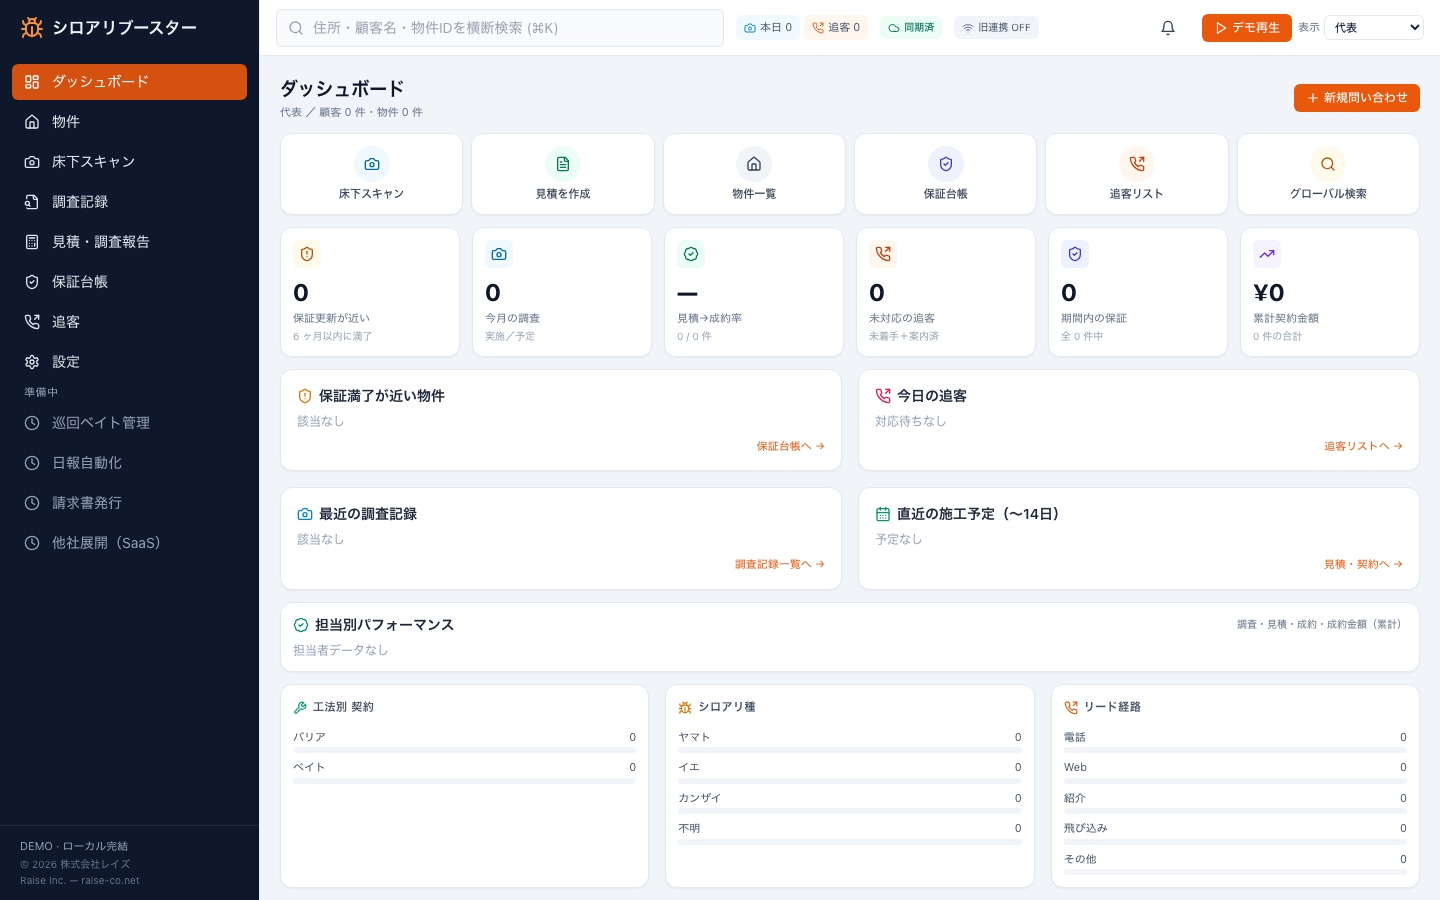The width and height of the screenshot is (1440, 900).
Task: Open 保証台帳 in the sidebar
Action: click(x=129, y=282)
